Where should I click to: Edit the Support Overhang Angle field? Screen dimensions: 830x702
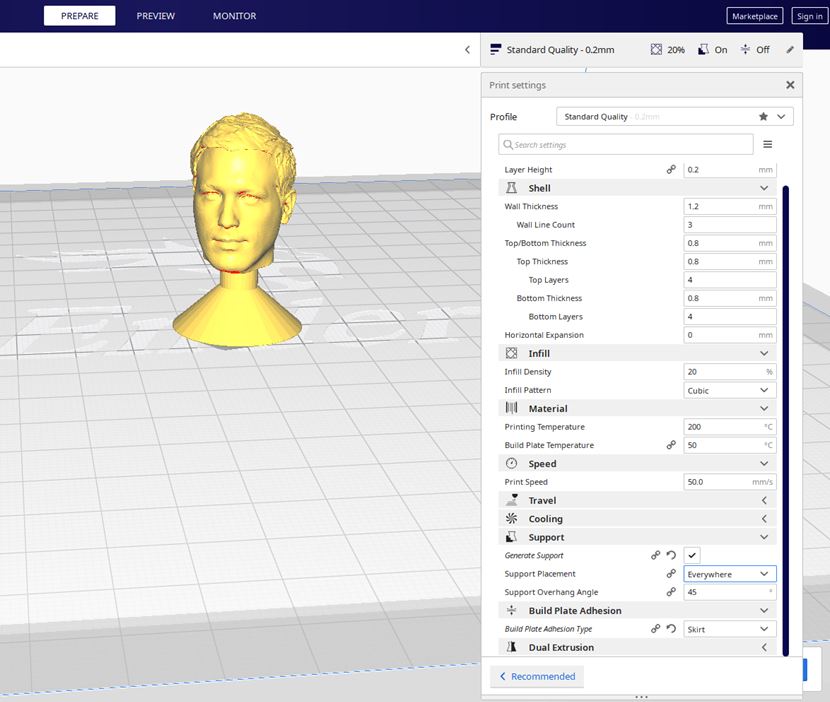pyautogui.click(x=730, y=592)
